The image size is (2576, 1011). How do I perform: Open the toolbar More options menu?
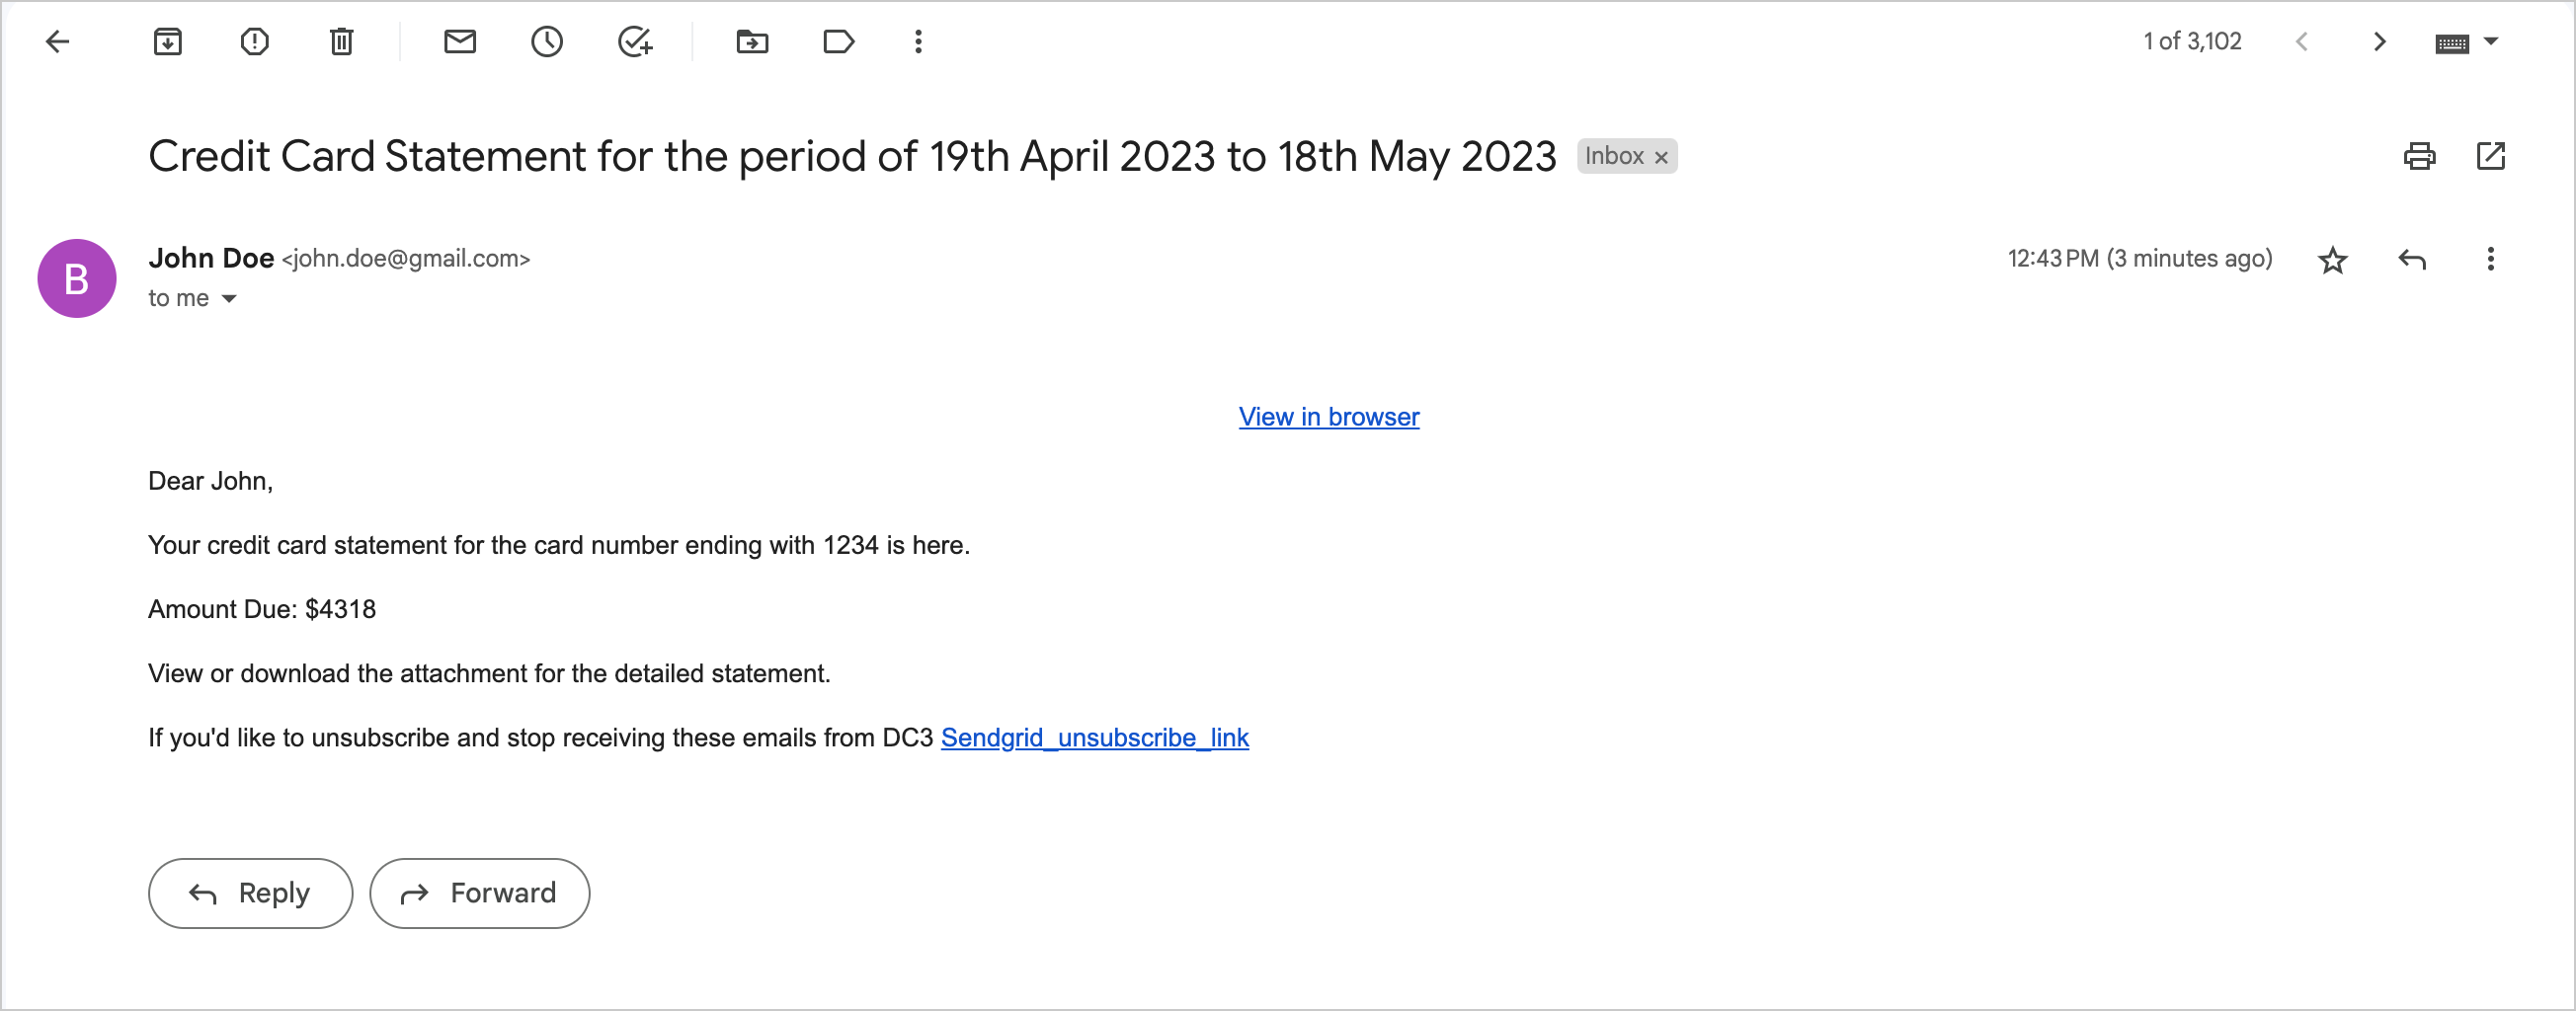click(918, 42)
